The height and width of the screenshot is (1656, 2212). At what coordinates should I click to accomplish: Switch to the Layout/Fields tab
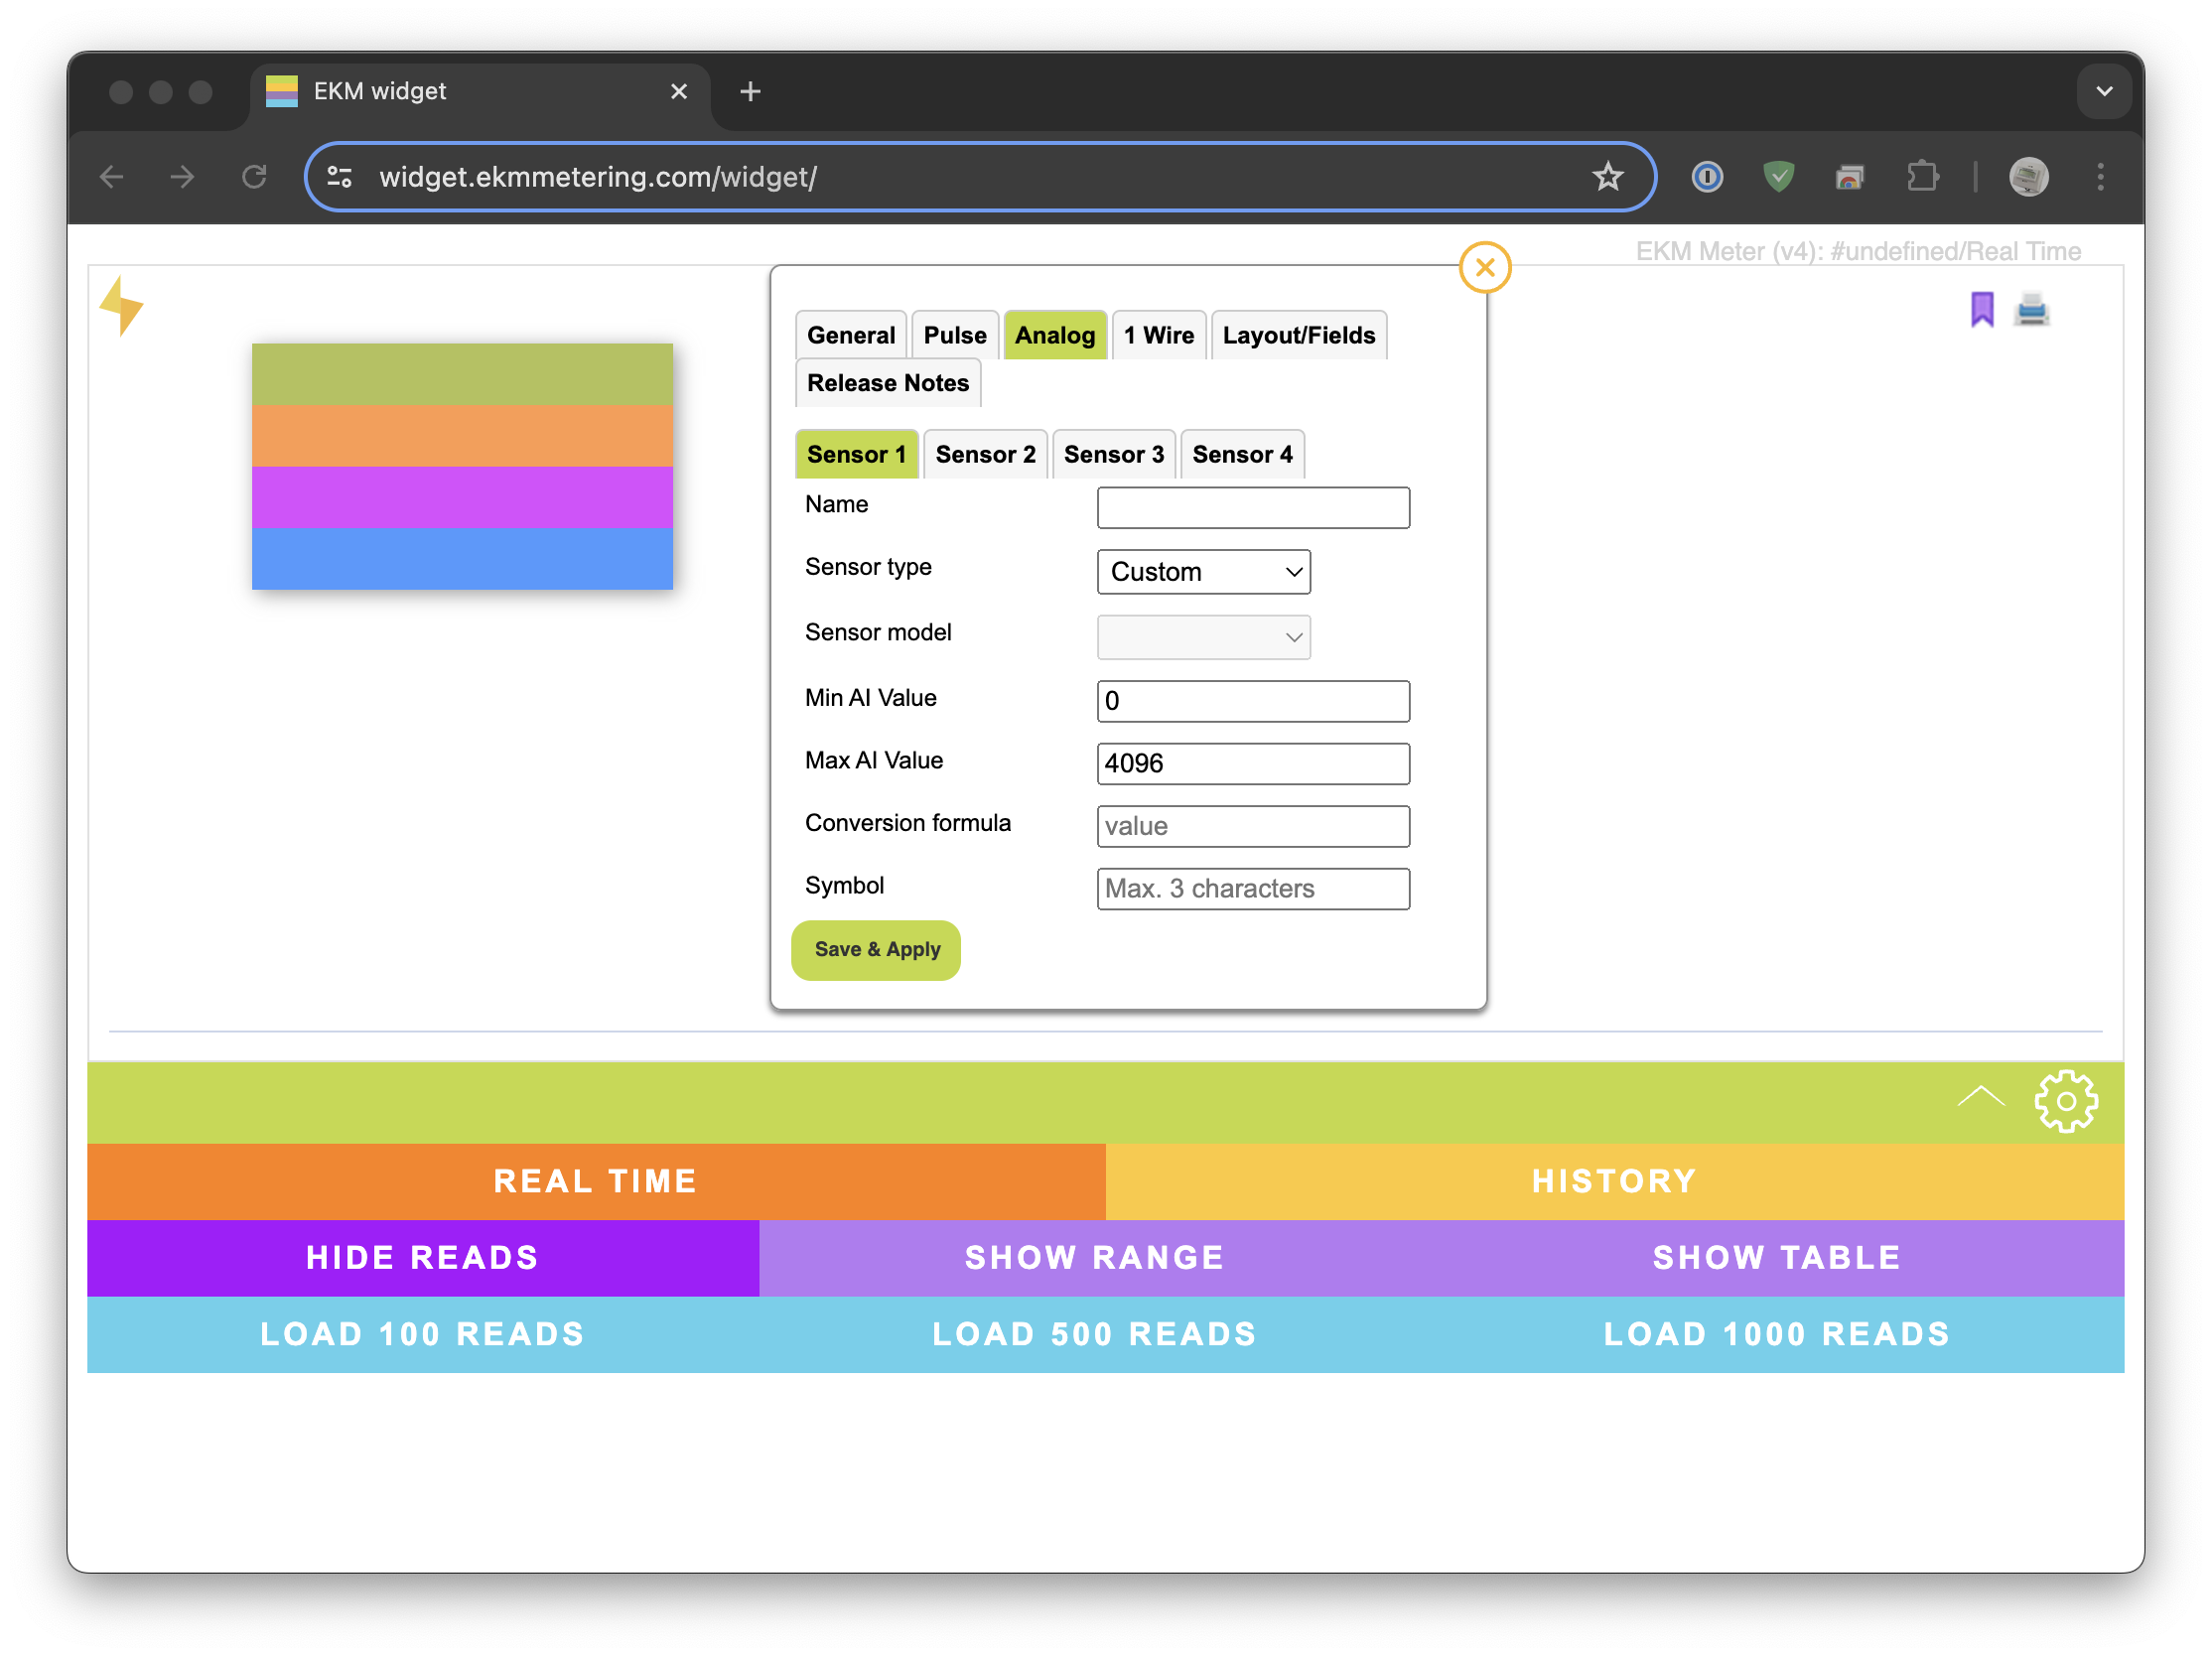pyautogui.click(x=1298, y=335)
